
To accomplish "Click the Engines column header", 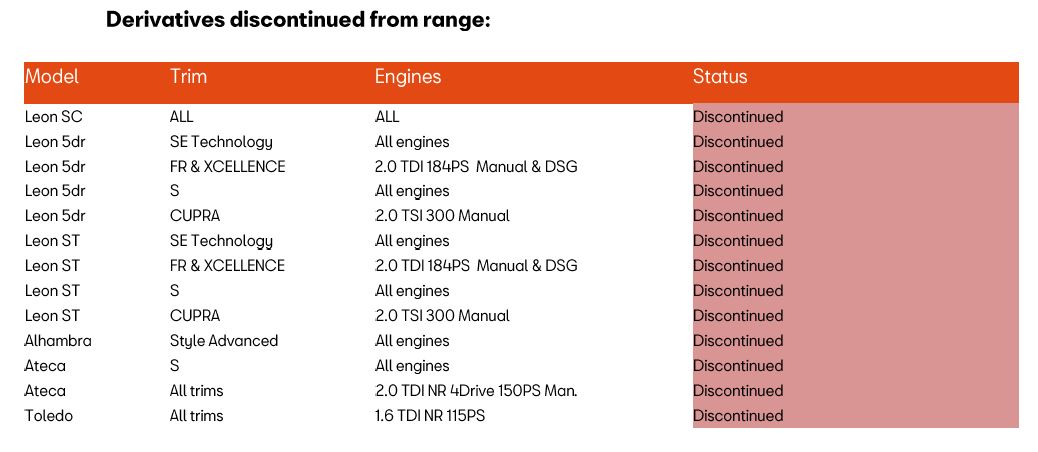I will tap(408, 77).
